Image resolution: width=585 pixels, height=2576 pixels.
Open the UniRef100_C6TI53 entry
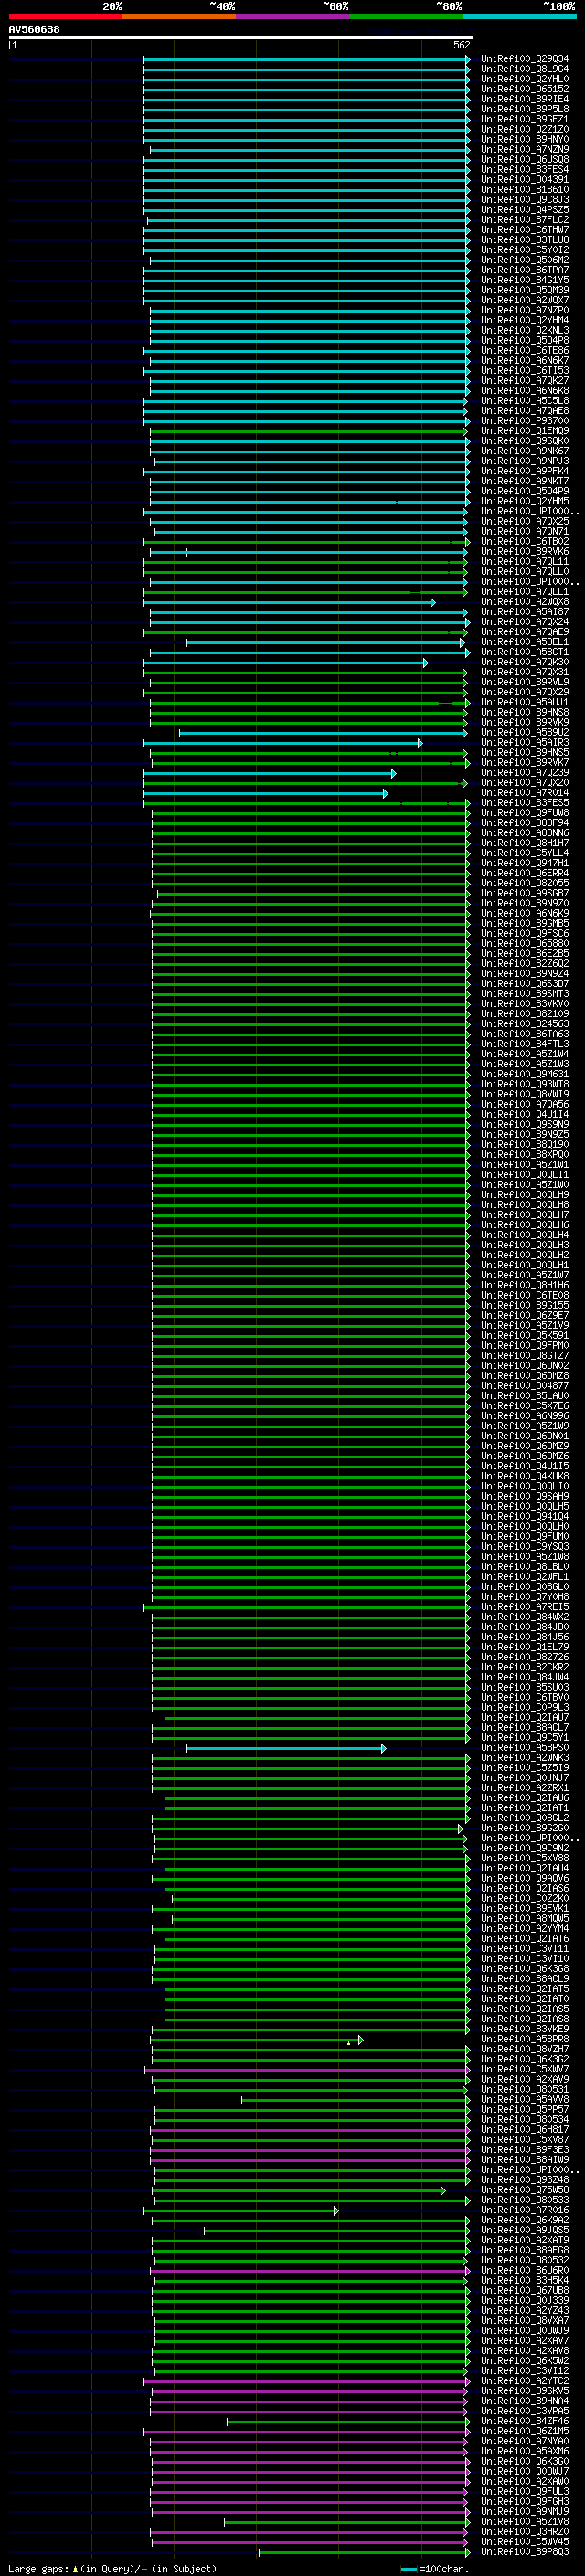point(524,370)
